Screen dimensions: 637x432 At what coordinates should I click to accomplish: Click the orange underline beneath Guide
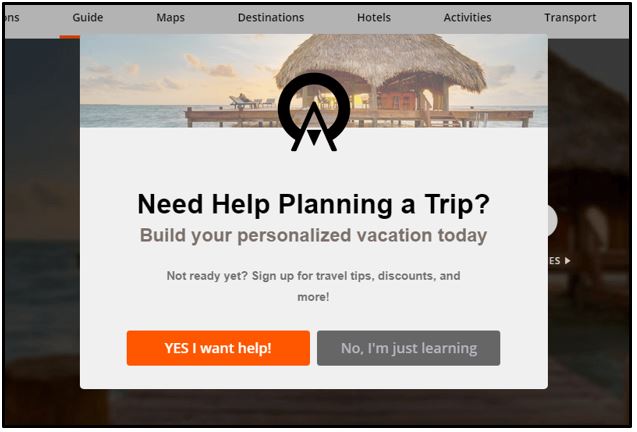[69, 37]
